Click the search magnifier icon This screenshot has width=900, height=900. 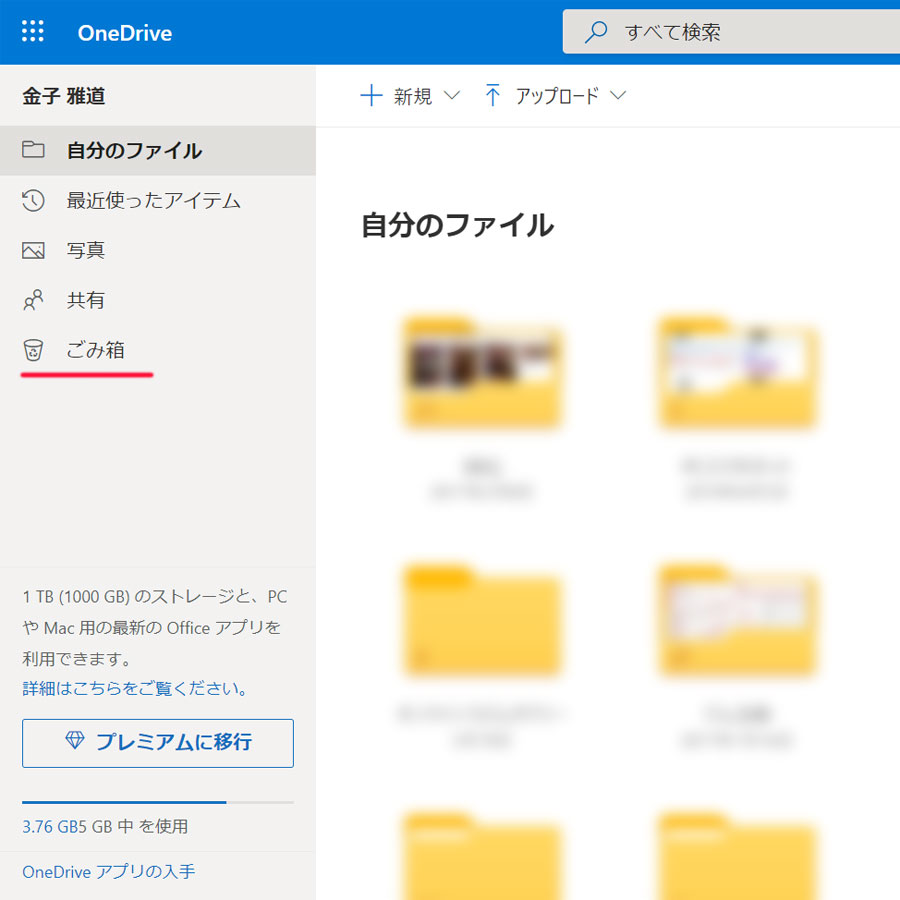[596, 32]
